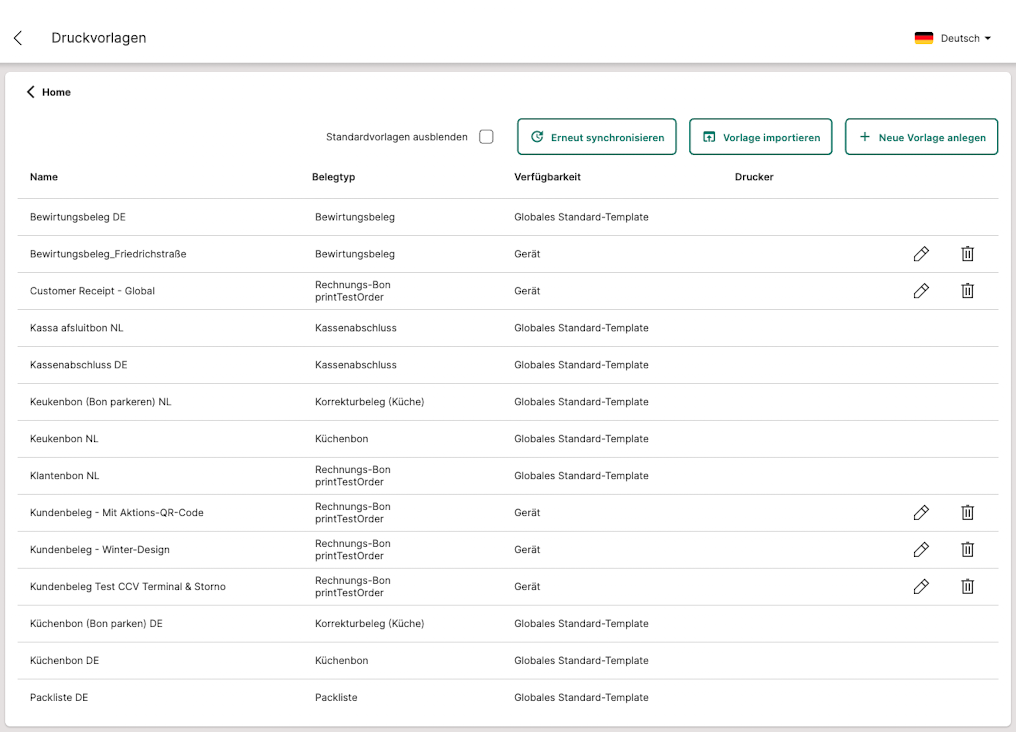Delete Customer Receipt - Global via trash icon

coord(967,291)
